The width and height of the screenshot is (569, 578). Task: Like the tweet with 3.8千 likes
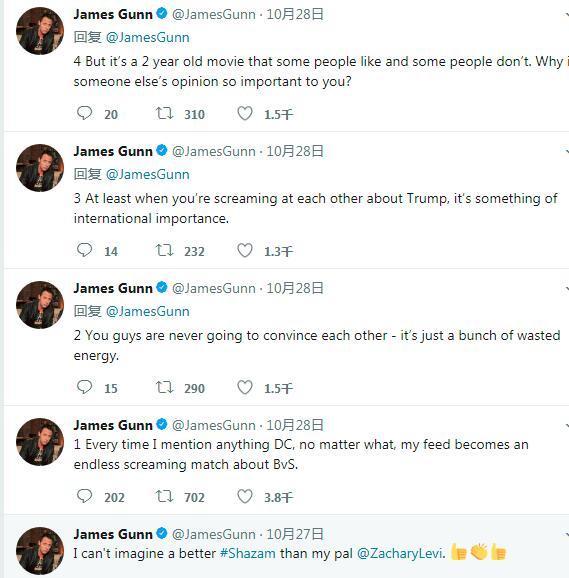pyautogui.click(x=245, y=497)
